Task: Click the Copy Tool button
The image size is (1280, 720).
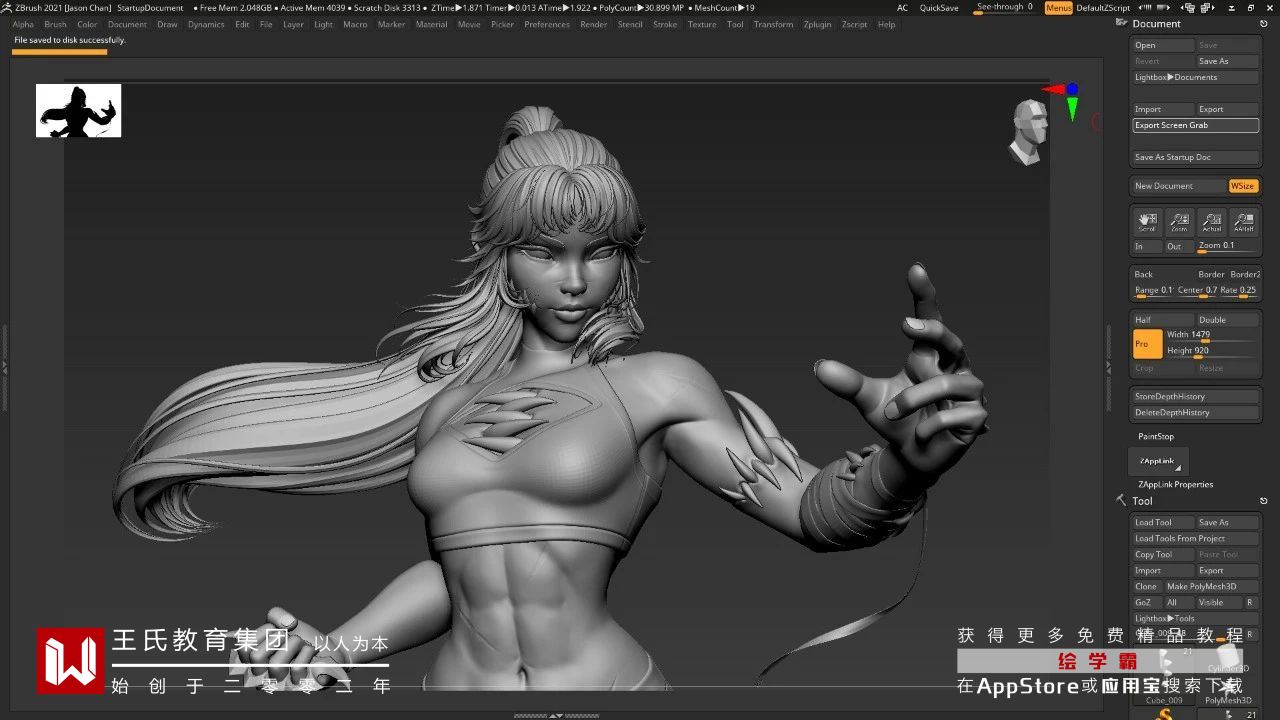Action: tap(1163, 554)
